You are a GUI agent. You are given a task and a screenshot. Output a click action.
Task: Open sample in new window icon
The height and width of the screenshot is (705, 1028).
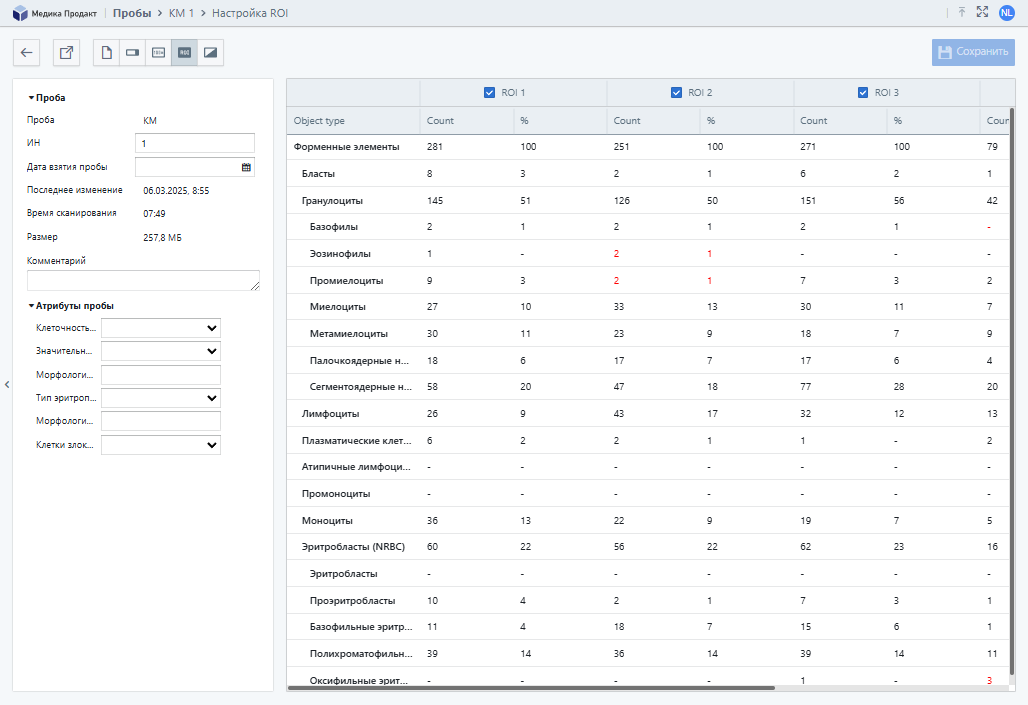click(x=66, y=52)
